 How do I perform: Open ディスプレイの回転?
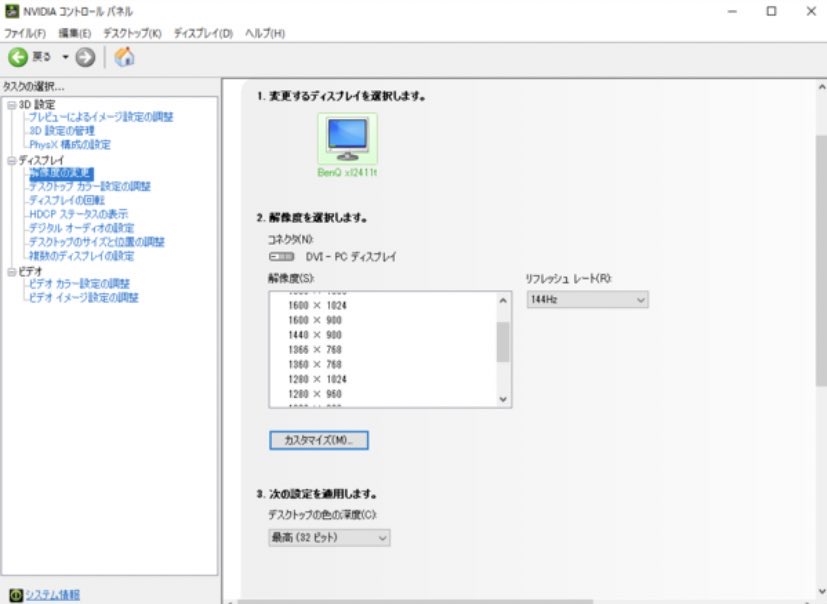(x=66, y=200)
